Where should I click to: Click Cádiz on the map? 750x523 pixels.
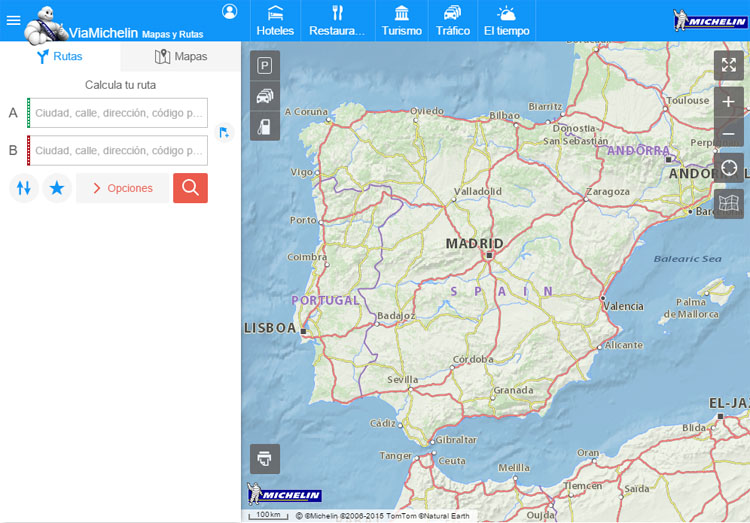click(x=383, y=423)
